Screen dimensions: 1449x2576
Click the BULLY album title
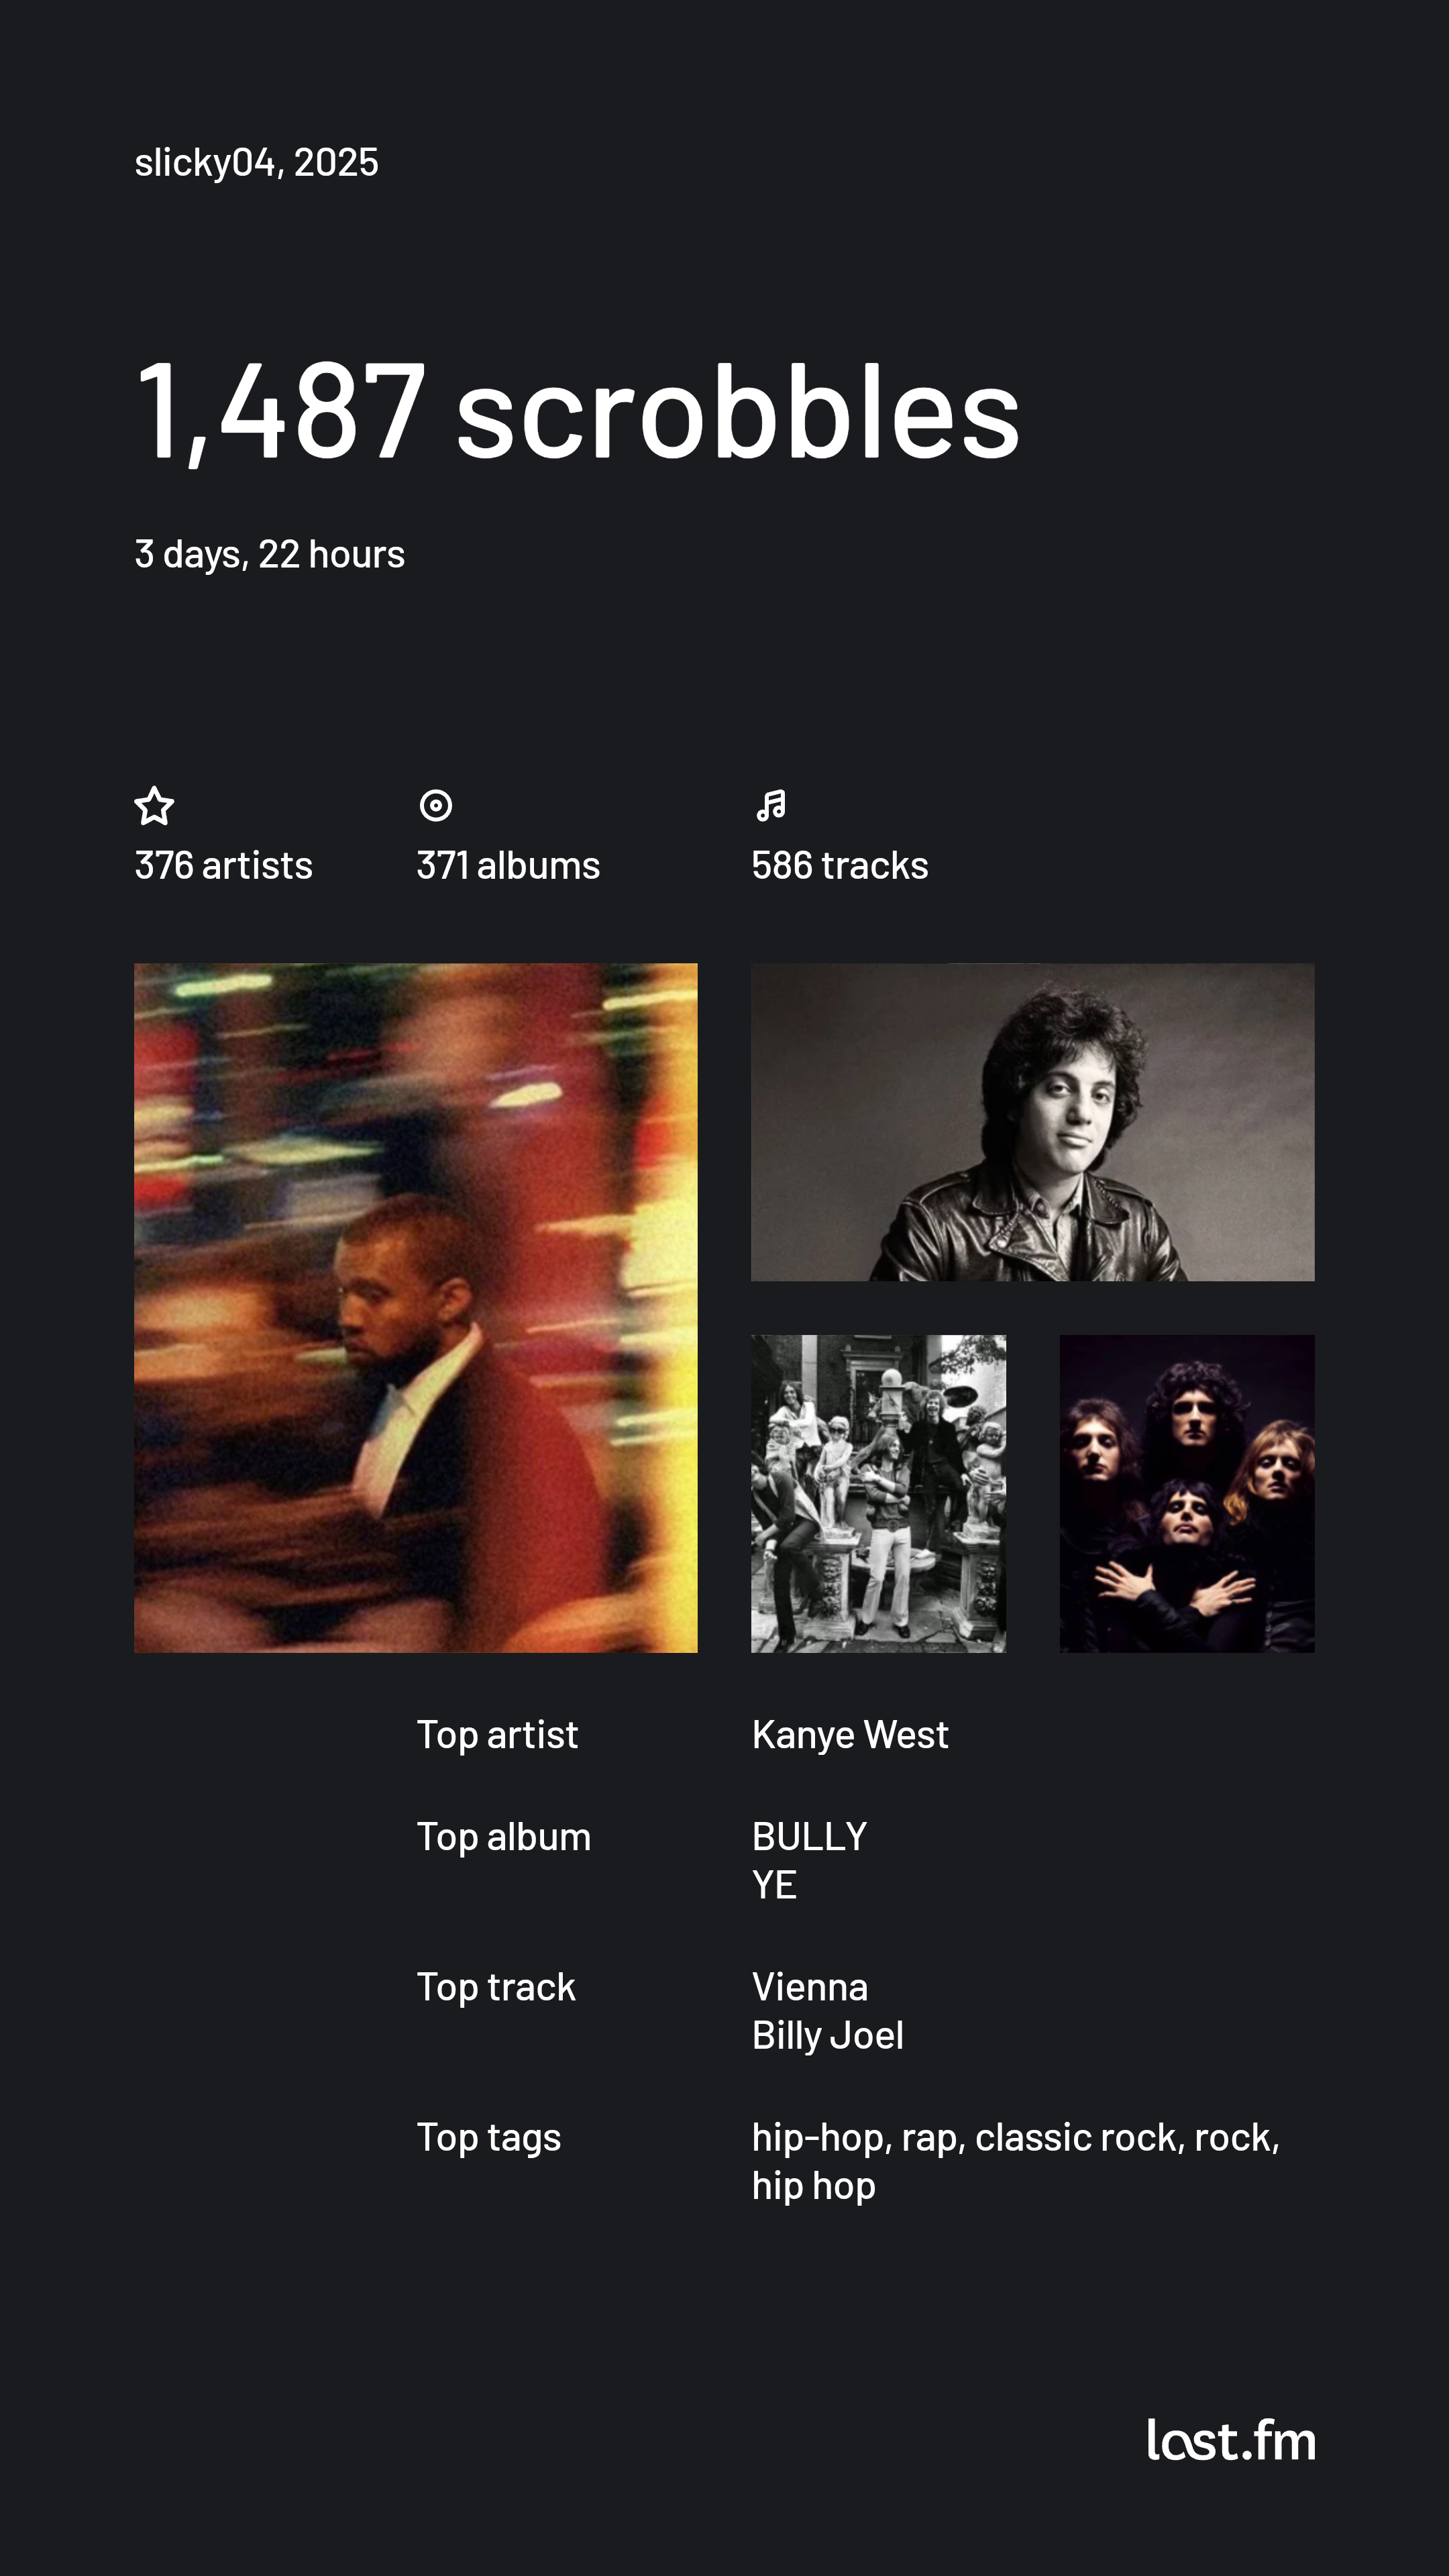point(810,1837)
